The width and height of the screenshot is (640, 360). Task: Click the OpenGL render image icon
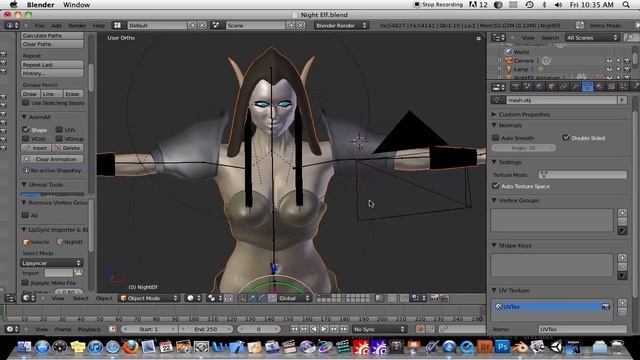tap(434, 298)
